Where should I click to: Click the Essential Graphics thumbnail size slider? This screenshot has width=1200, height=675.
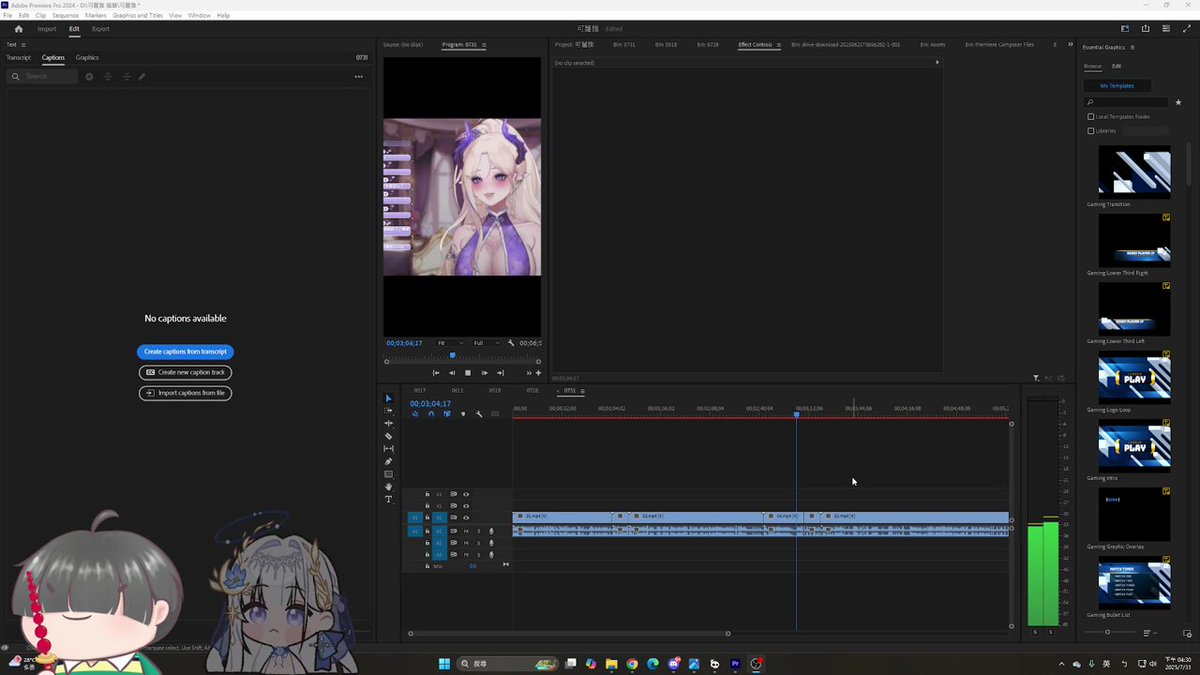click(x=1110, y=632)
